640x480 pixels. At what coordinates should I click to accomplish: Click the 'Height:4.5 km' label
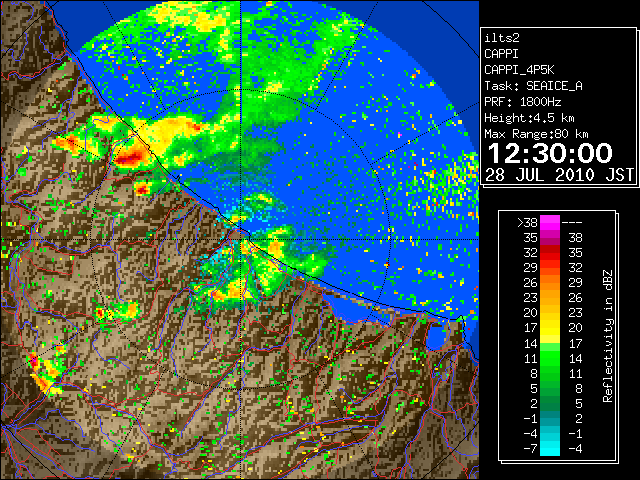click(529, 118)
